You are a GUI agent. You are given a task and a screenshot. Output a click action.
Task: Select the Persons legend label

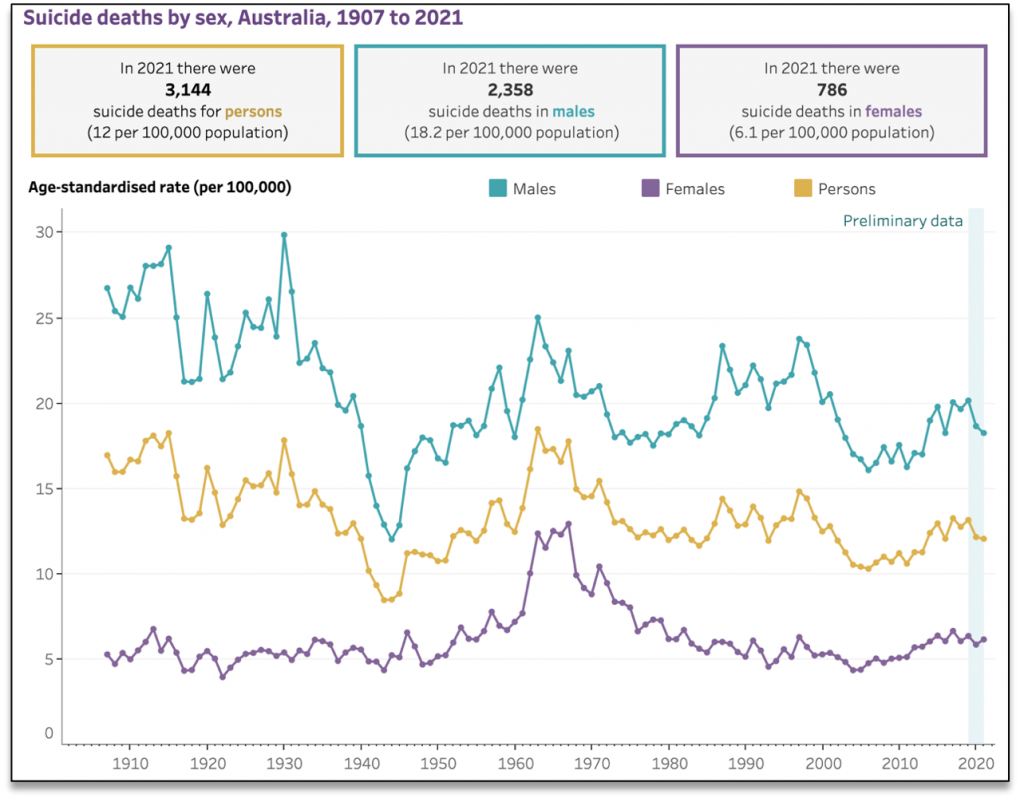846,189
